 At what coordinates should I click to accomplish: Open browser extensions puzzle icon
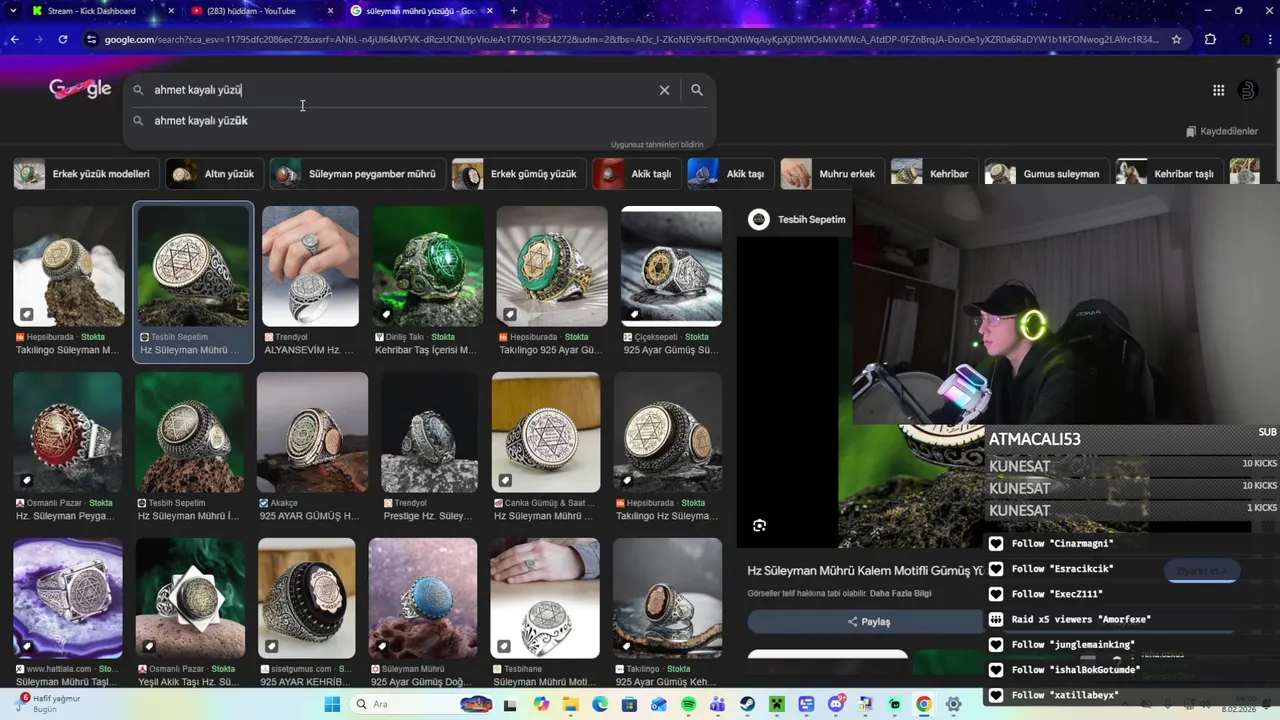point(1210,39)
